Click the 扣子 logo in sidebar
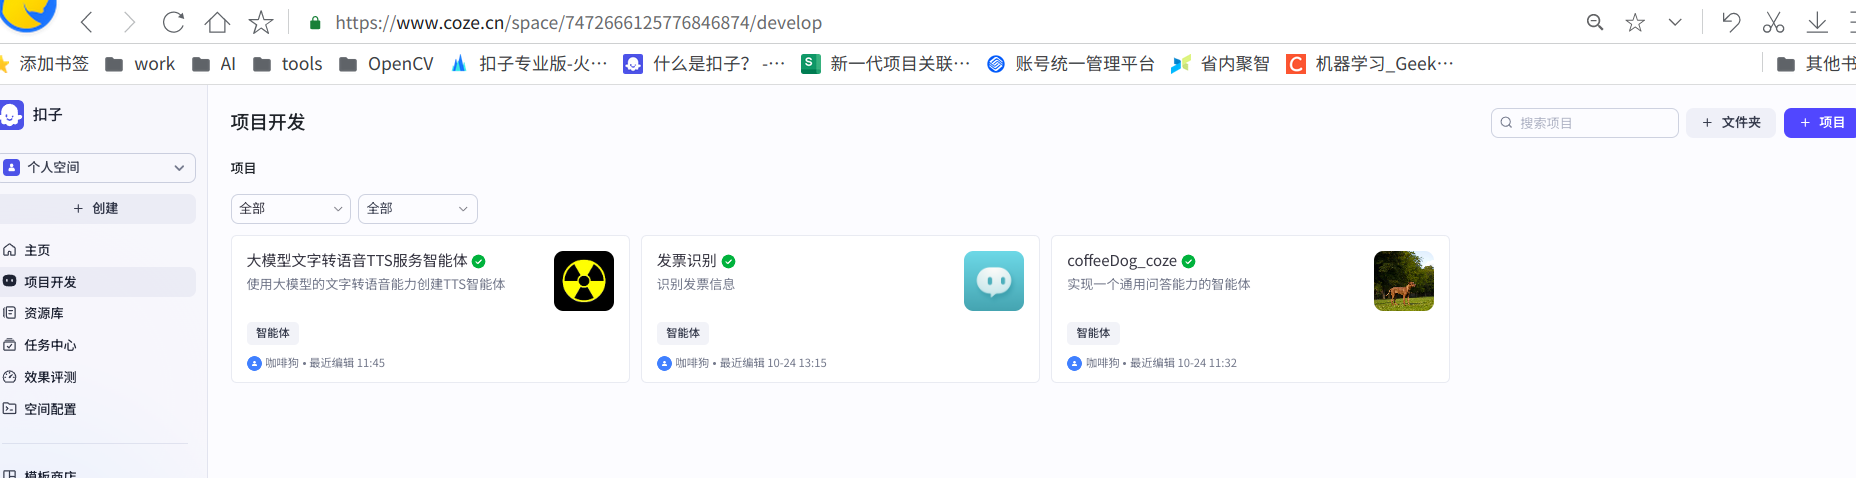Screen dimensions: 1856x478 [x=11, y=115]
